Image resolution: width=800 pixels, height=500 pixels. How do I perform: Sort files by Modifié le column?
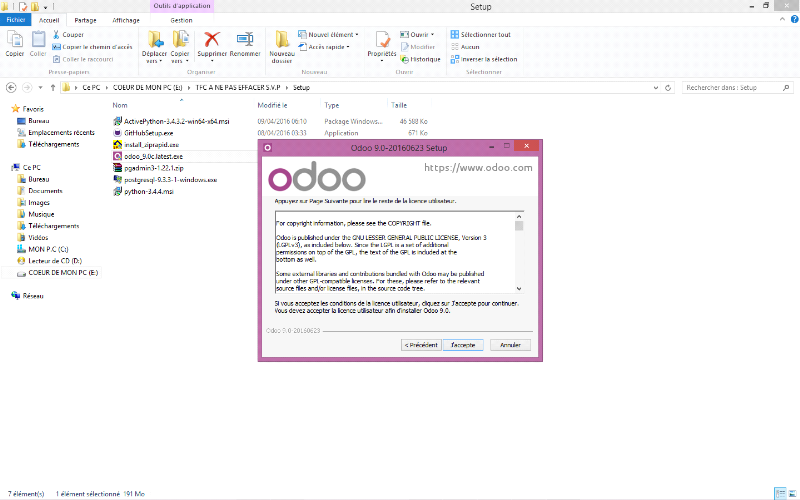pyautogui.click(x=272, y=105)
